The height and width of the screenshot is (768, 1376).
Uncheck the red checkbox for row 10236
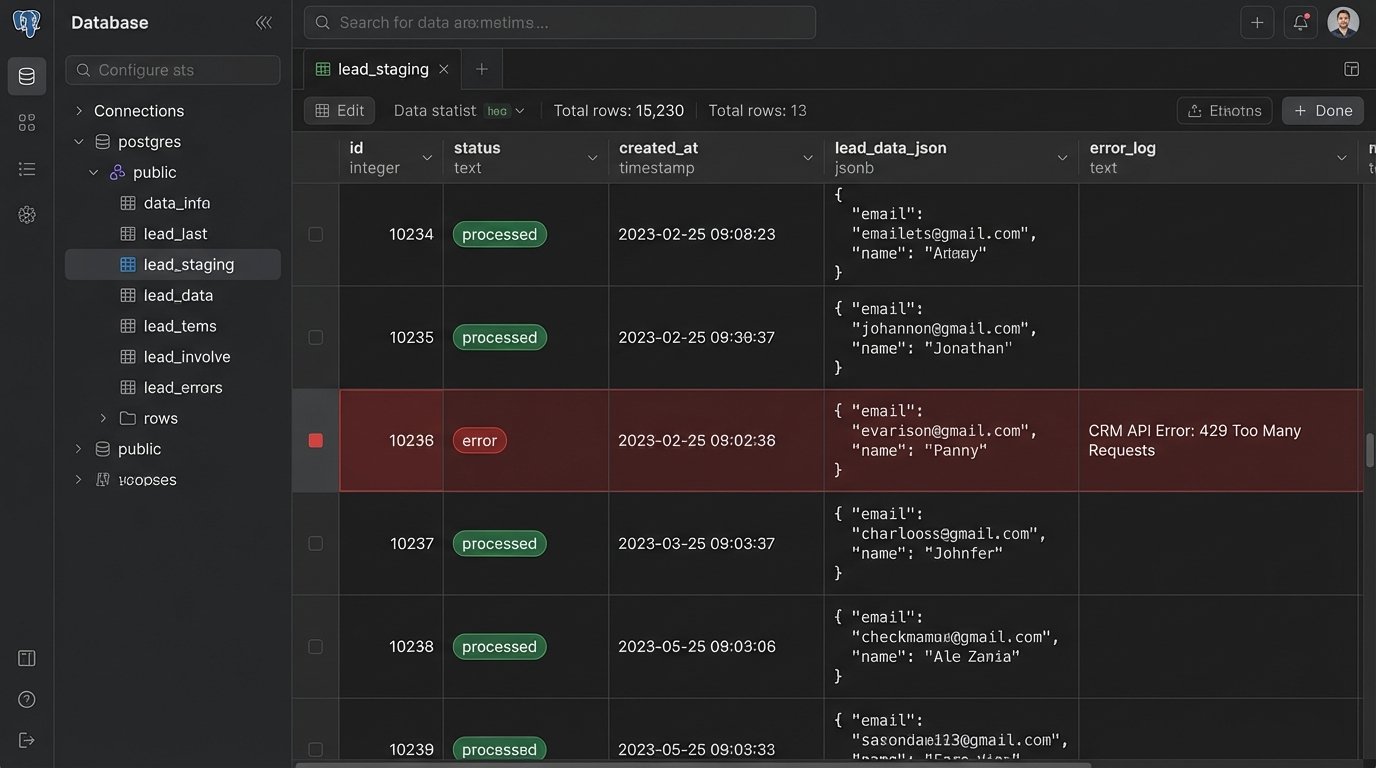[316, 441]
